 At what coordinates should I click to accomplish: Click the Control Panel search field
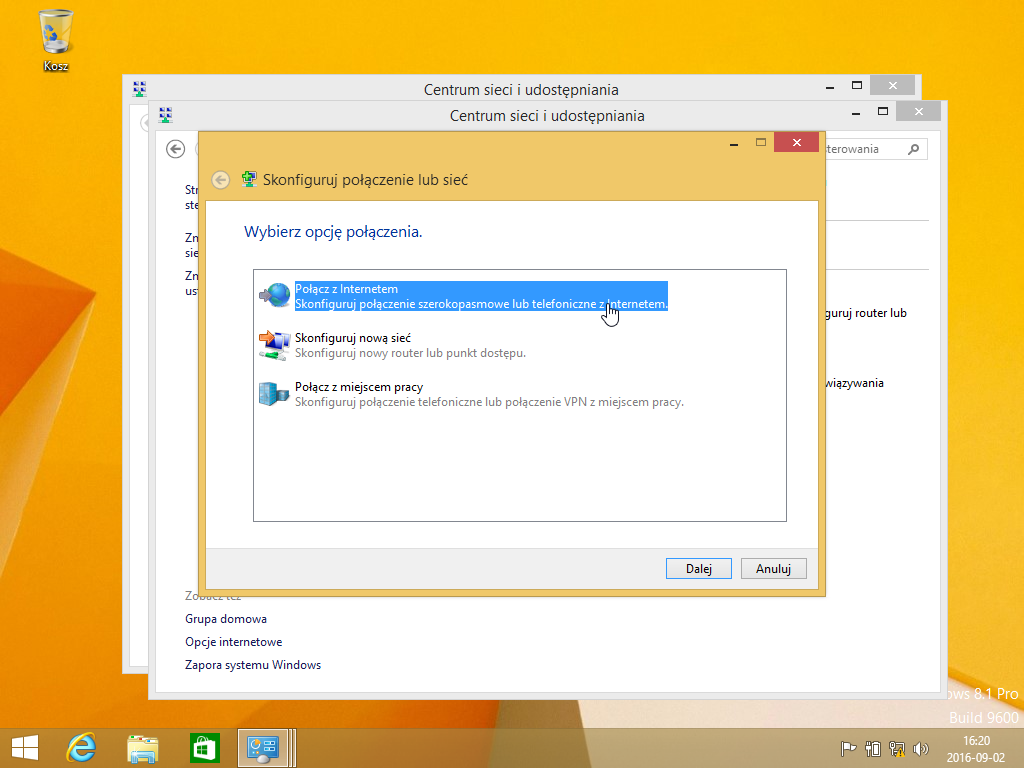point(876,149)
